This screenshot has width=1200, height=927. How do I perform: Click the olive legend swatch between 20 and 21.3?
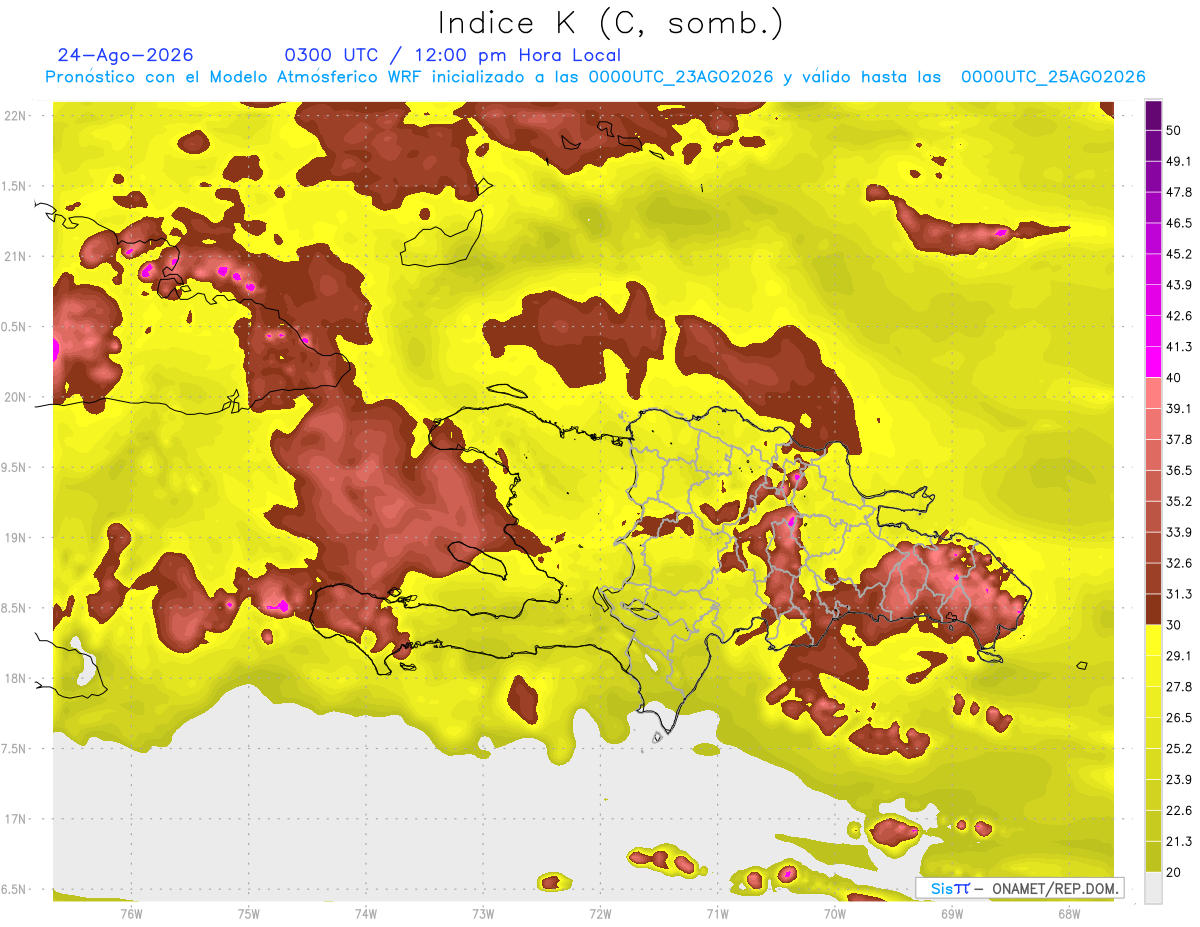point(1154,857)
